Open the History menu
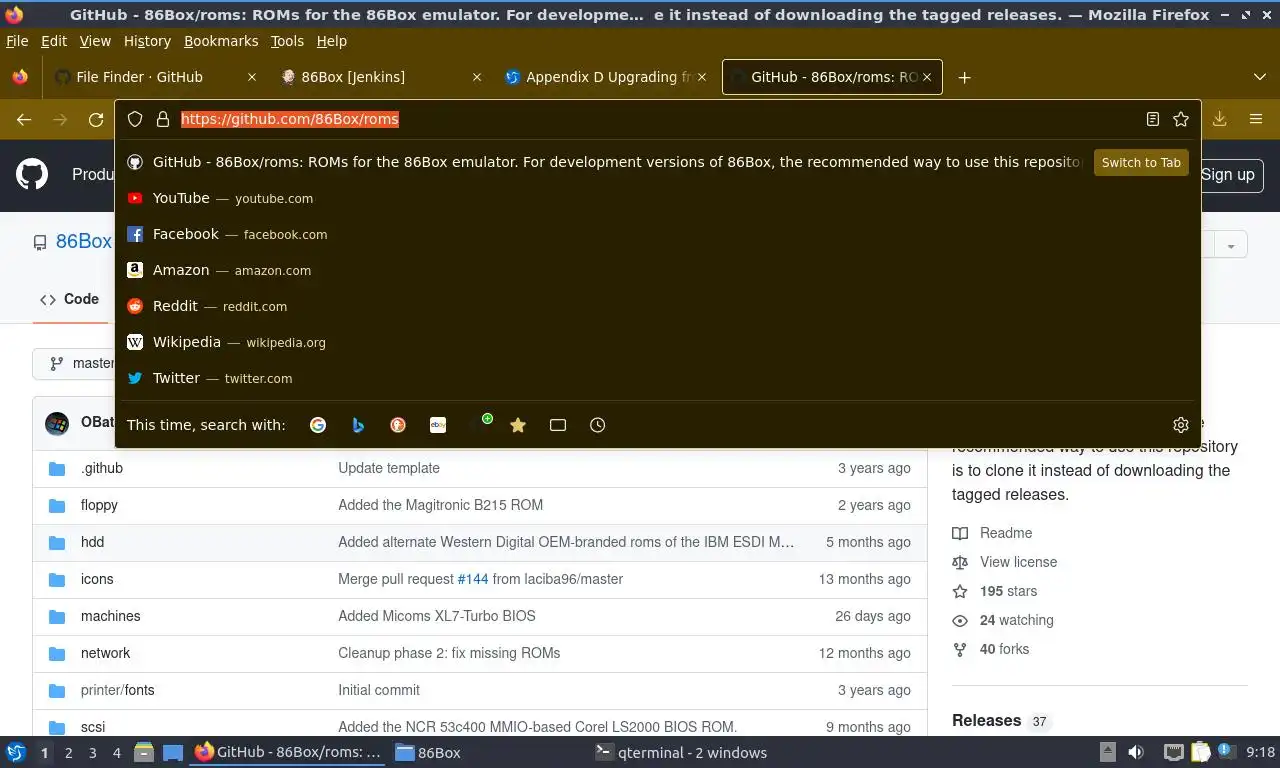1280x768 pixels. click(147, 41)
